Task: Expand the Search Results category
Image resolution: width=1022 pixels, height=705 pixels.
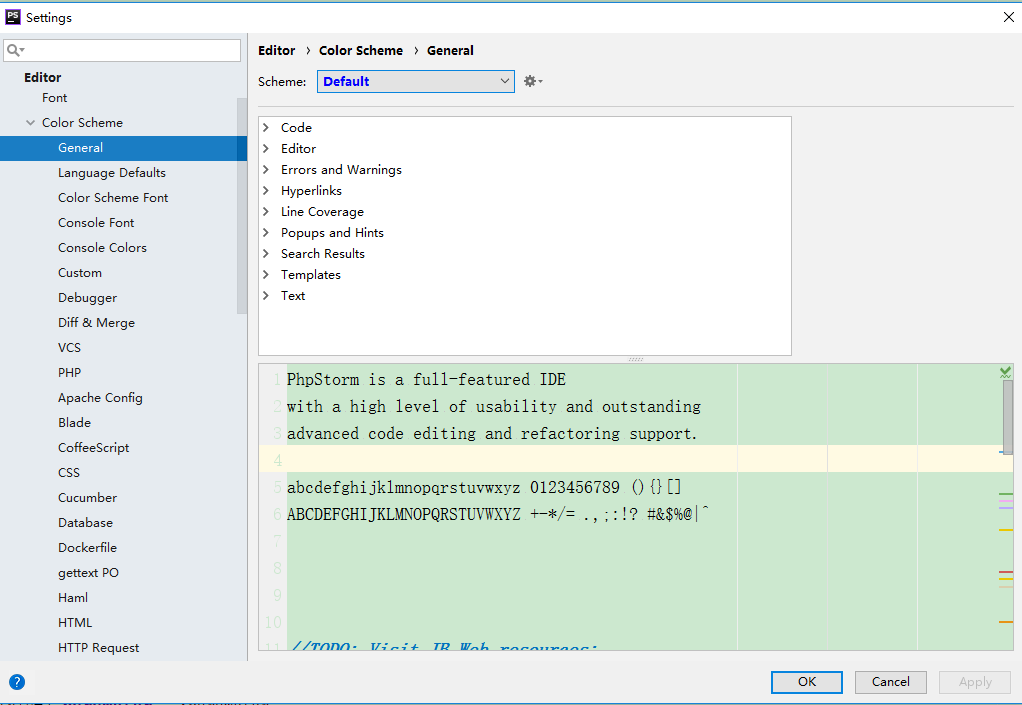Action: point(266,253)
